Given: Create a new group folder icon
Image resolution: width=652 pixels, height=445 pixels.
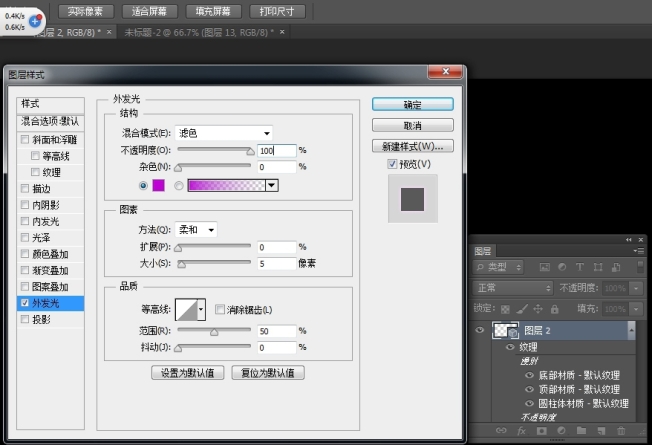Looking at the screenshot, I should (x=580, y=431).
